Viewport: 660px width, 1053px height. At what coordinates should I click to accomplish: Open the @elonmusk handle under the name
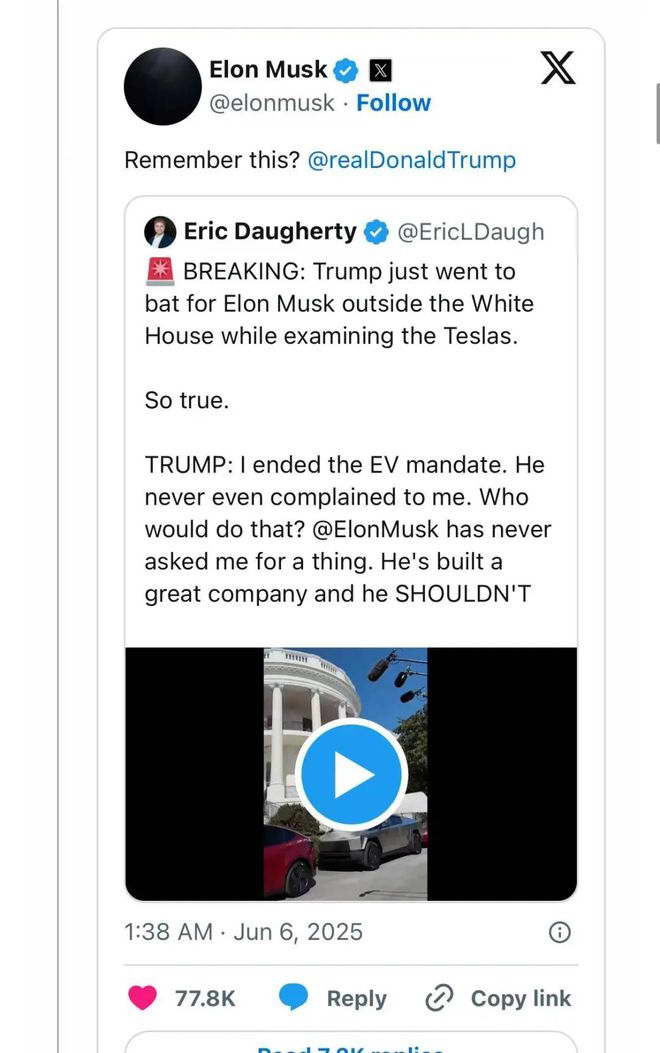271,103
